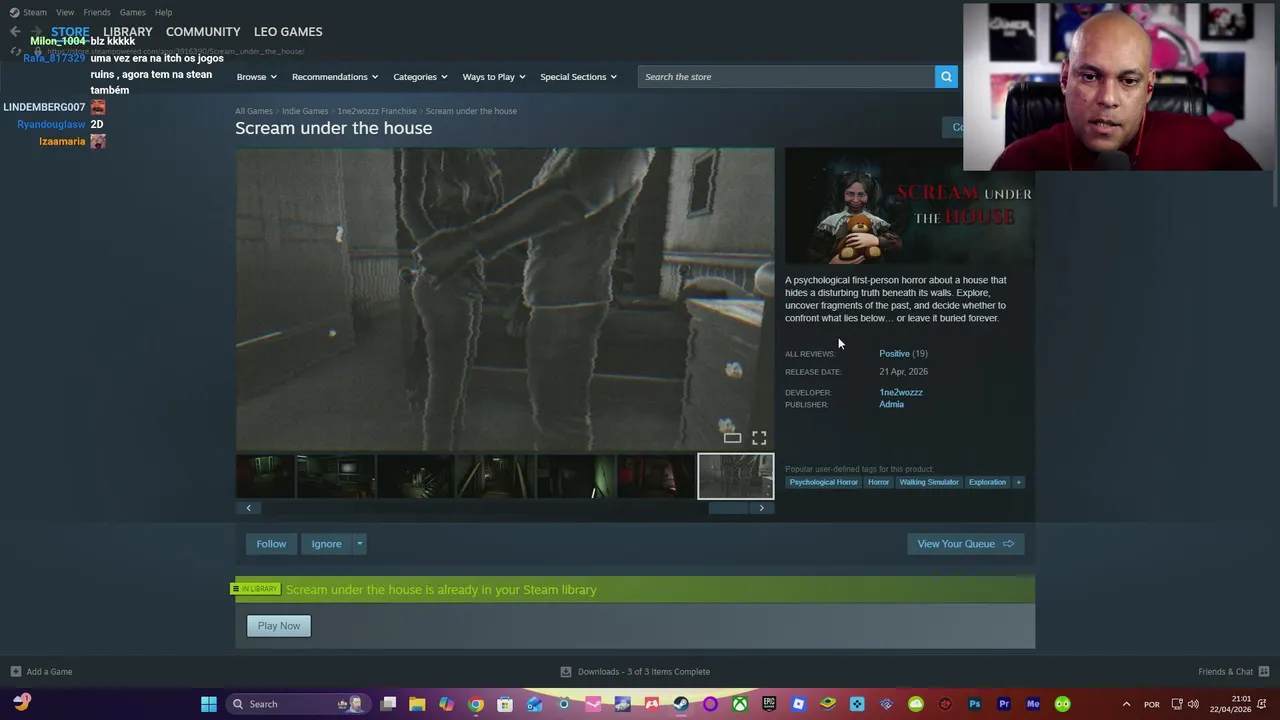Switch to the LIBRARY tab
Screen dimensions: 1280x720
click(x=128, y=32)
